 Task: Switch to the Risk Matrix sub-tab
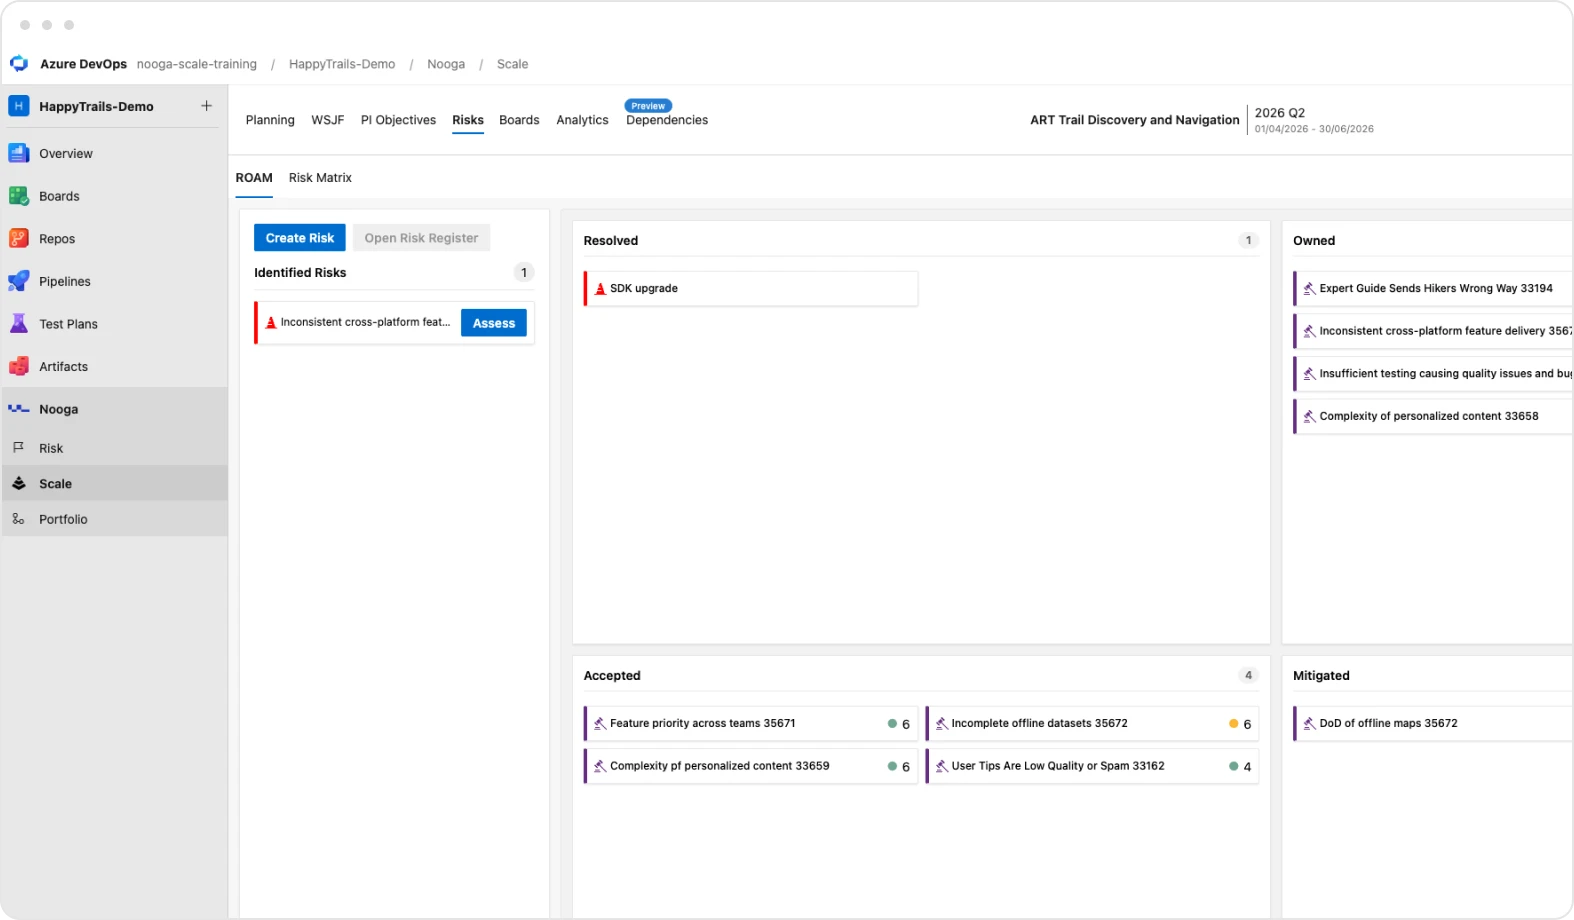(320, 178)
